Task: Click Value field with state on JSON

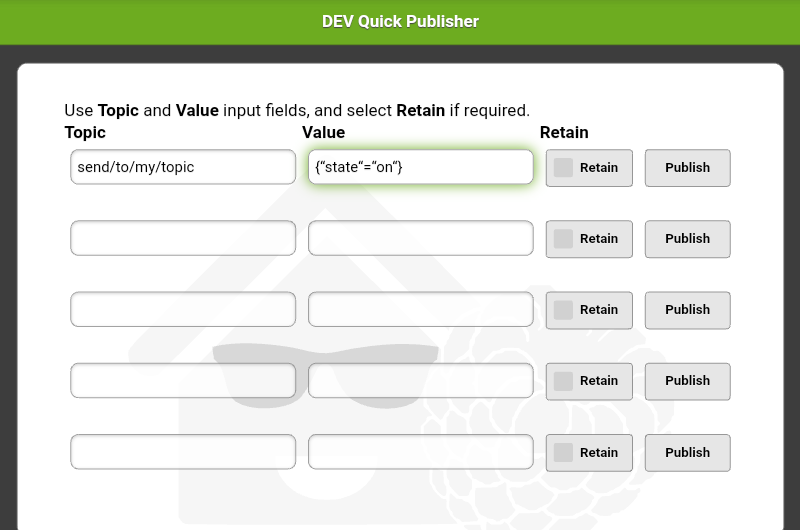Action: point(420,167)
